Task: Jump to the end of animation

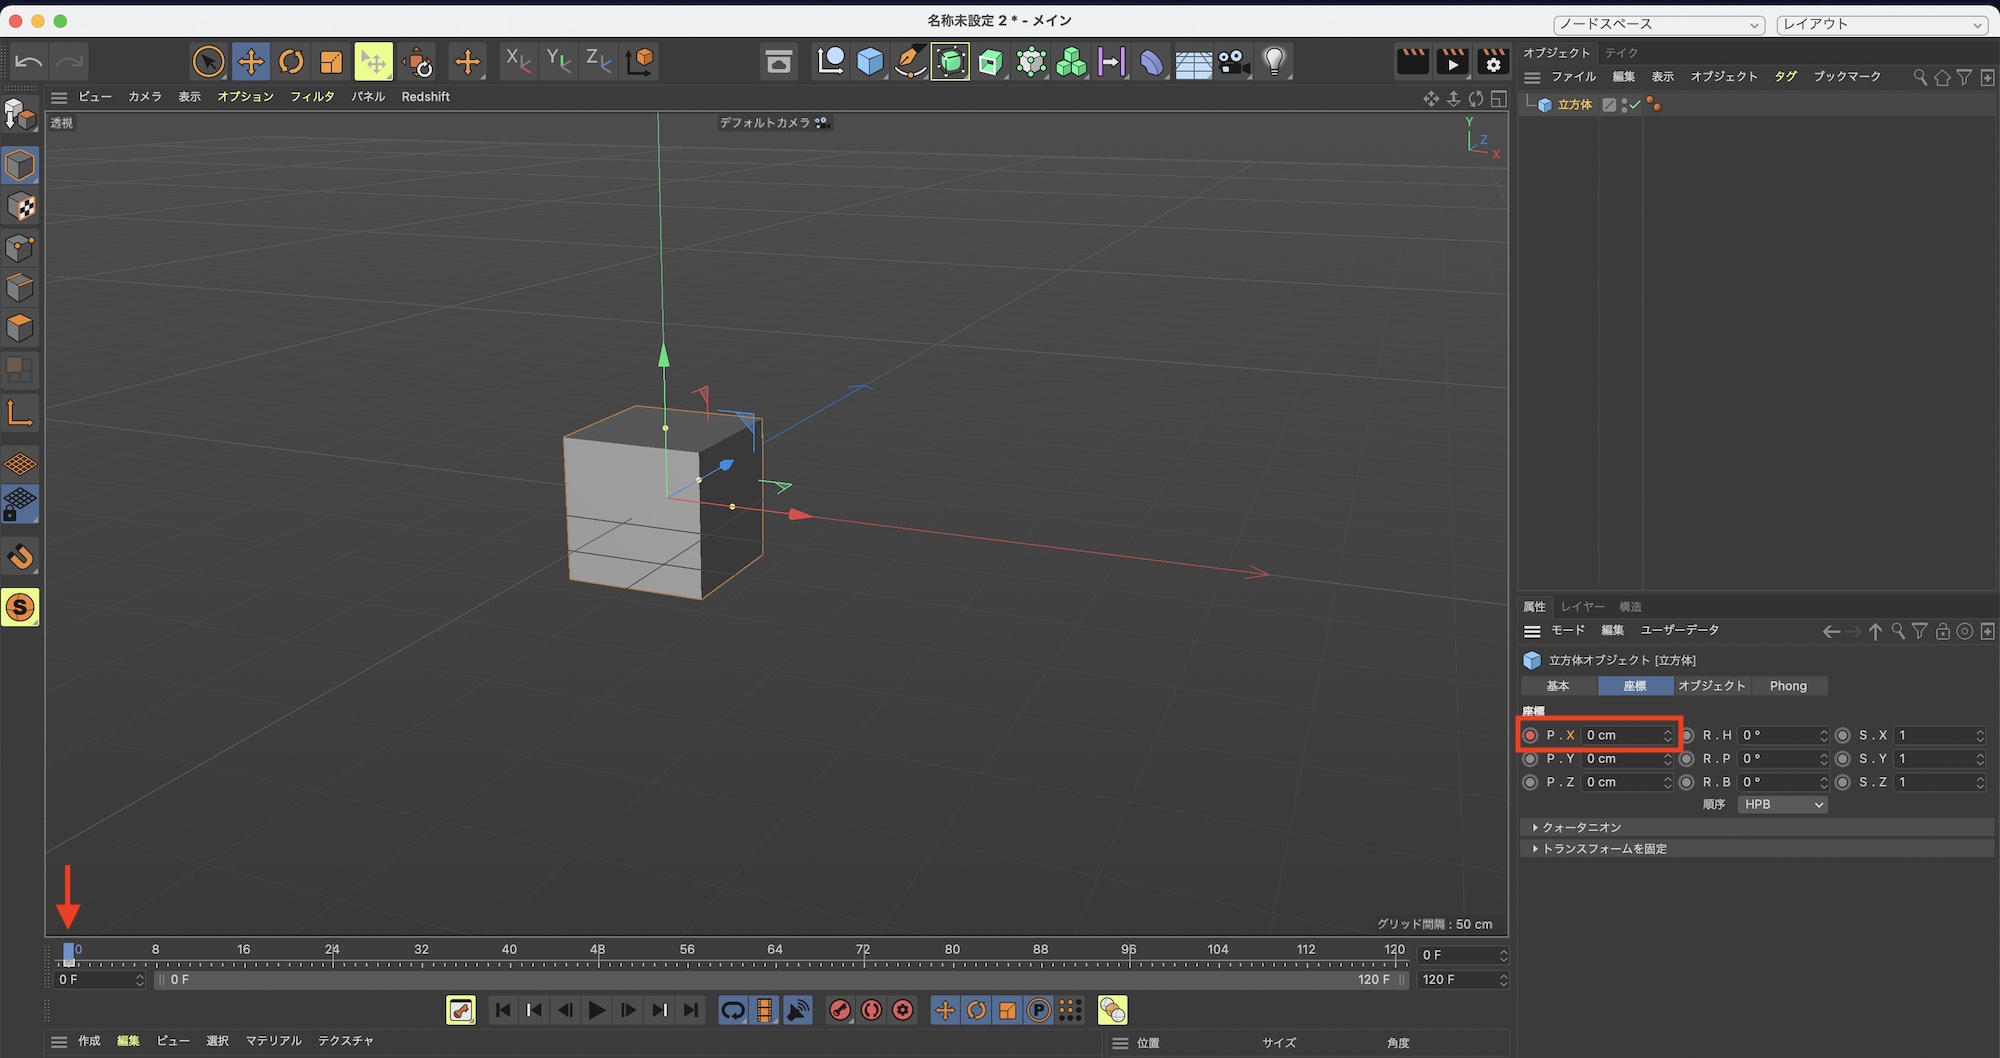Action: (x=691, y=1010)
